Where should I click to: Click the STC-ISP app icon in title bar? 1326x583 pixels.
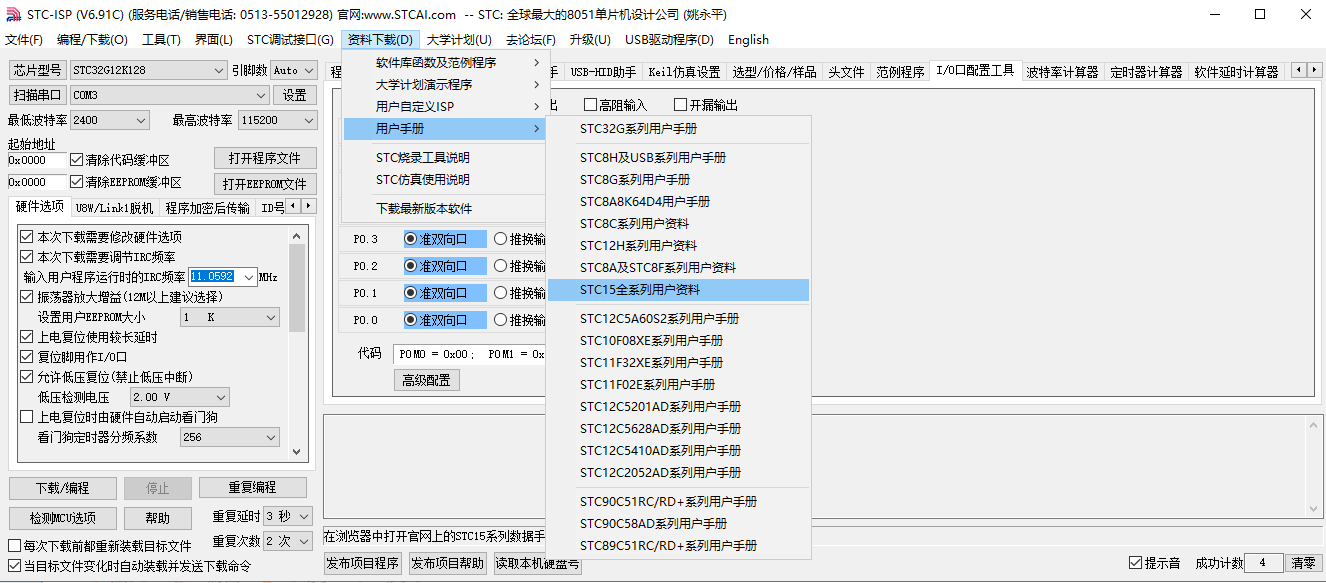[x=14, y=14]
